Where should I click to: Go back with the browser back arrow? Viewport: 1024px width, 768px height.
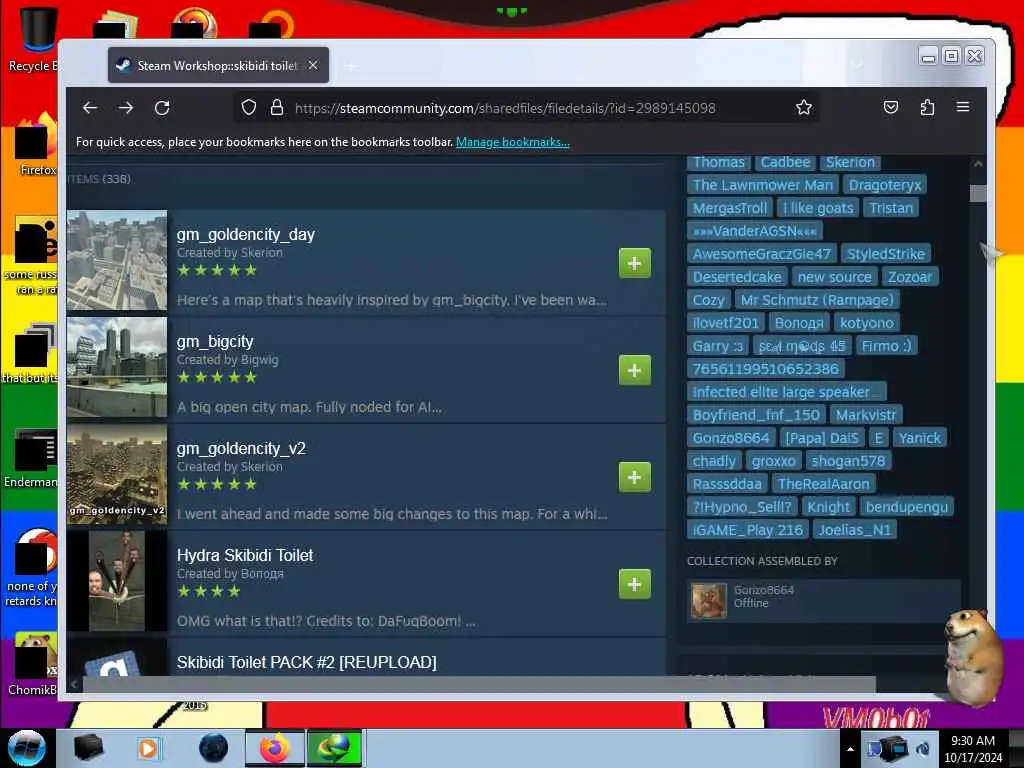(x=90, y=108)
